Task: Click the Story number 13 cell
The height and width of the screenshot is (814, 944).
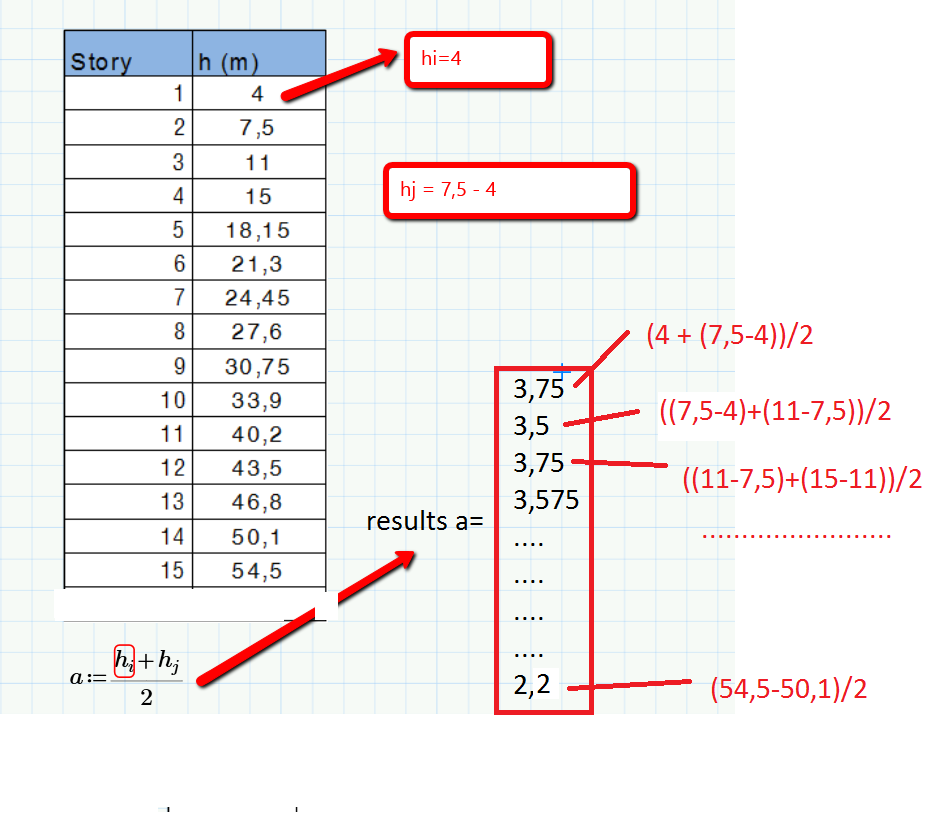Action: point(128,502)
